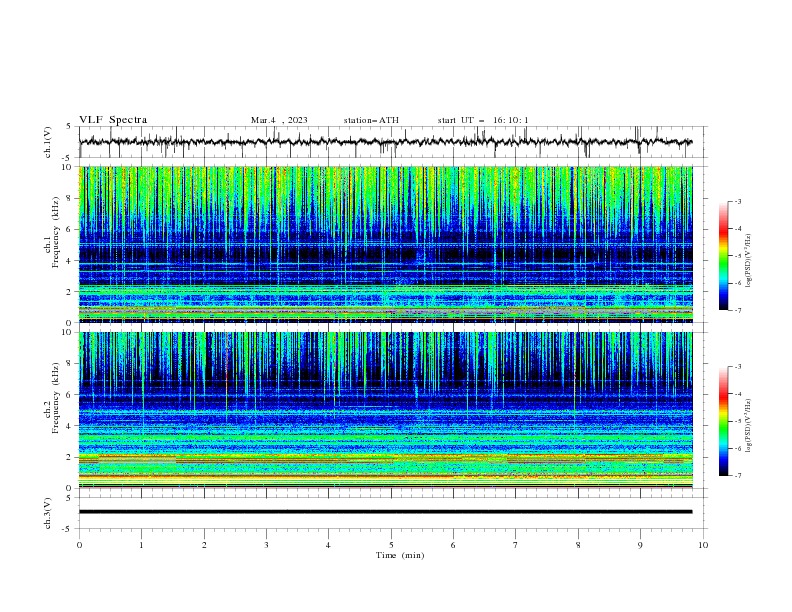
Task: Click the ch.2 spectrogram panel
Action: pyautogui.click(x=386, y=410)
